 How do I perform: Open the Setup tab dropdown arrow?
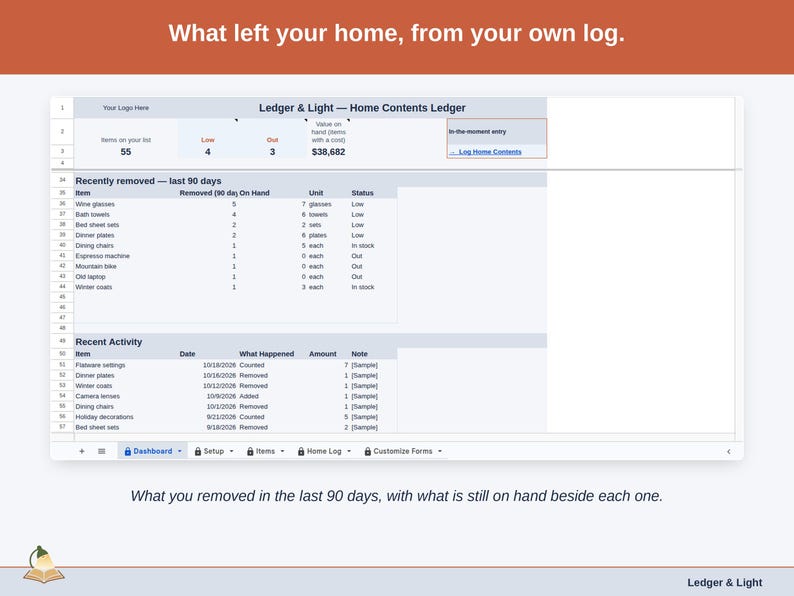click(x=231, y=451)
